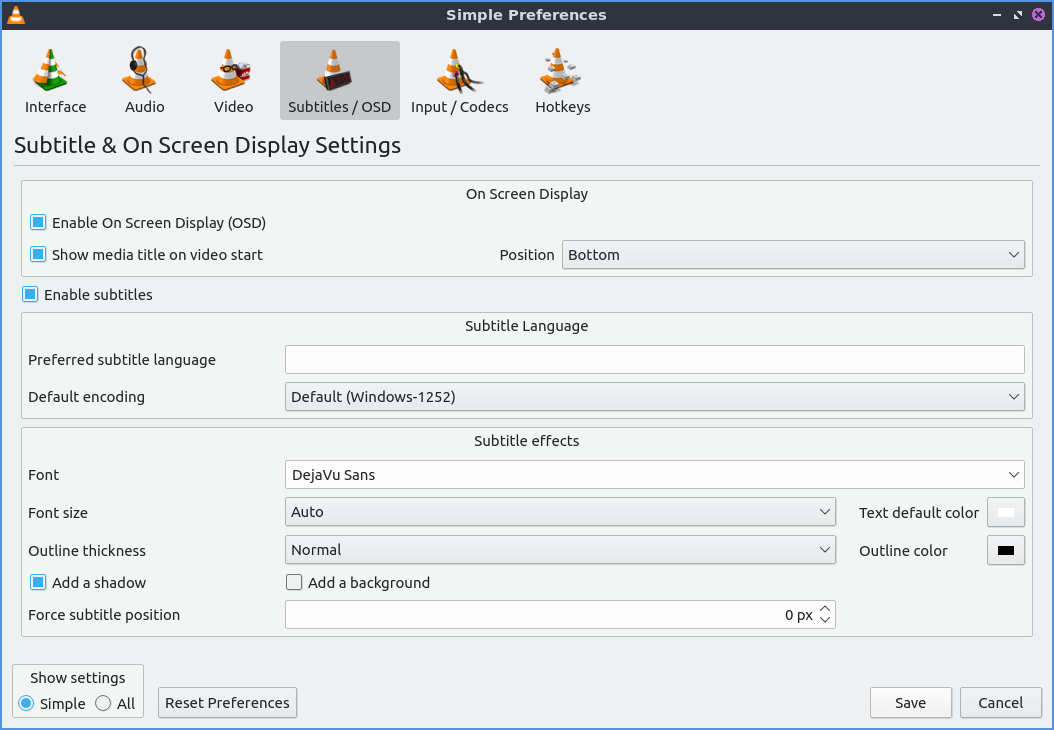This screenshot has width=1054, height=730.
Task: Click the VLC cone icon in title bar
Action: 16,15
